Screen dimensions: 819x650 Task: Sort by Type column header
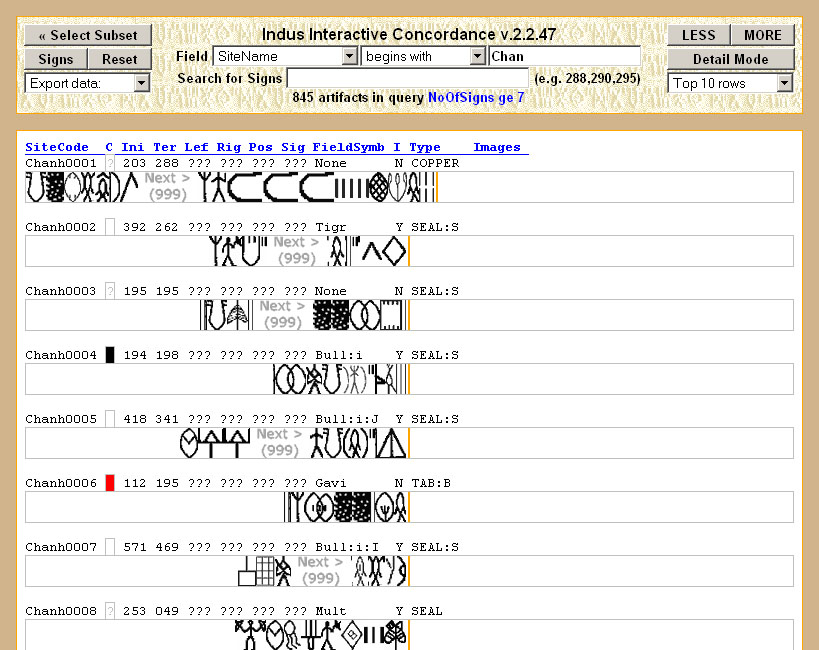(x=425, y=147)
